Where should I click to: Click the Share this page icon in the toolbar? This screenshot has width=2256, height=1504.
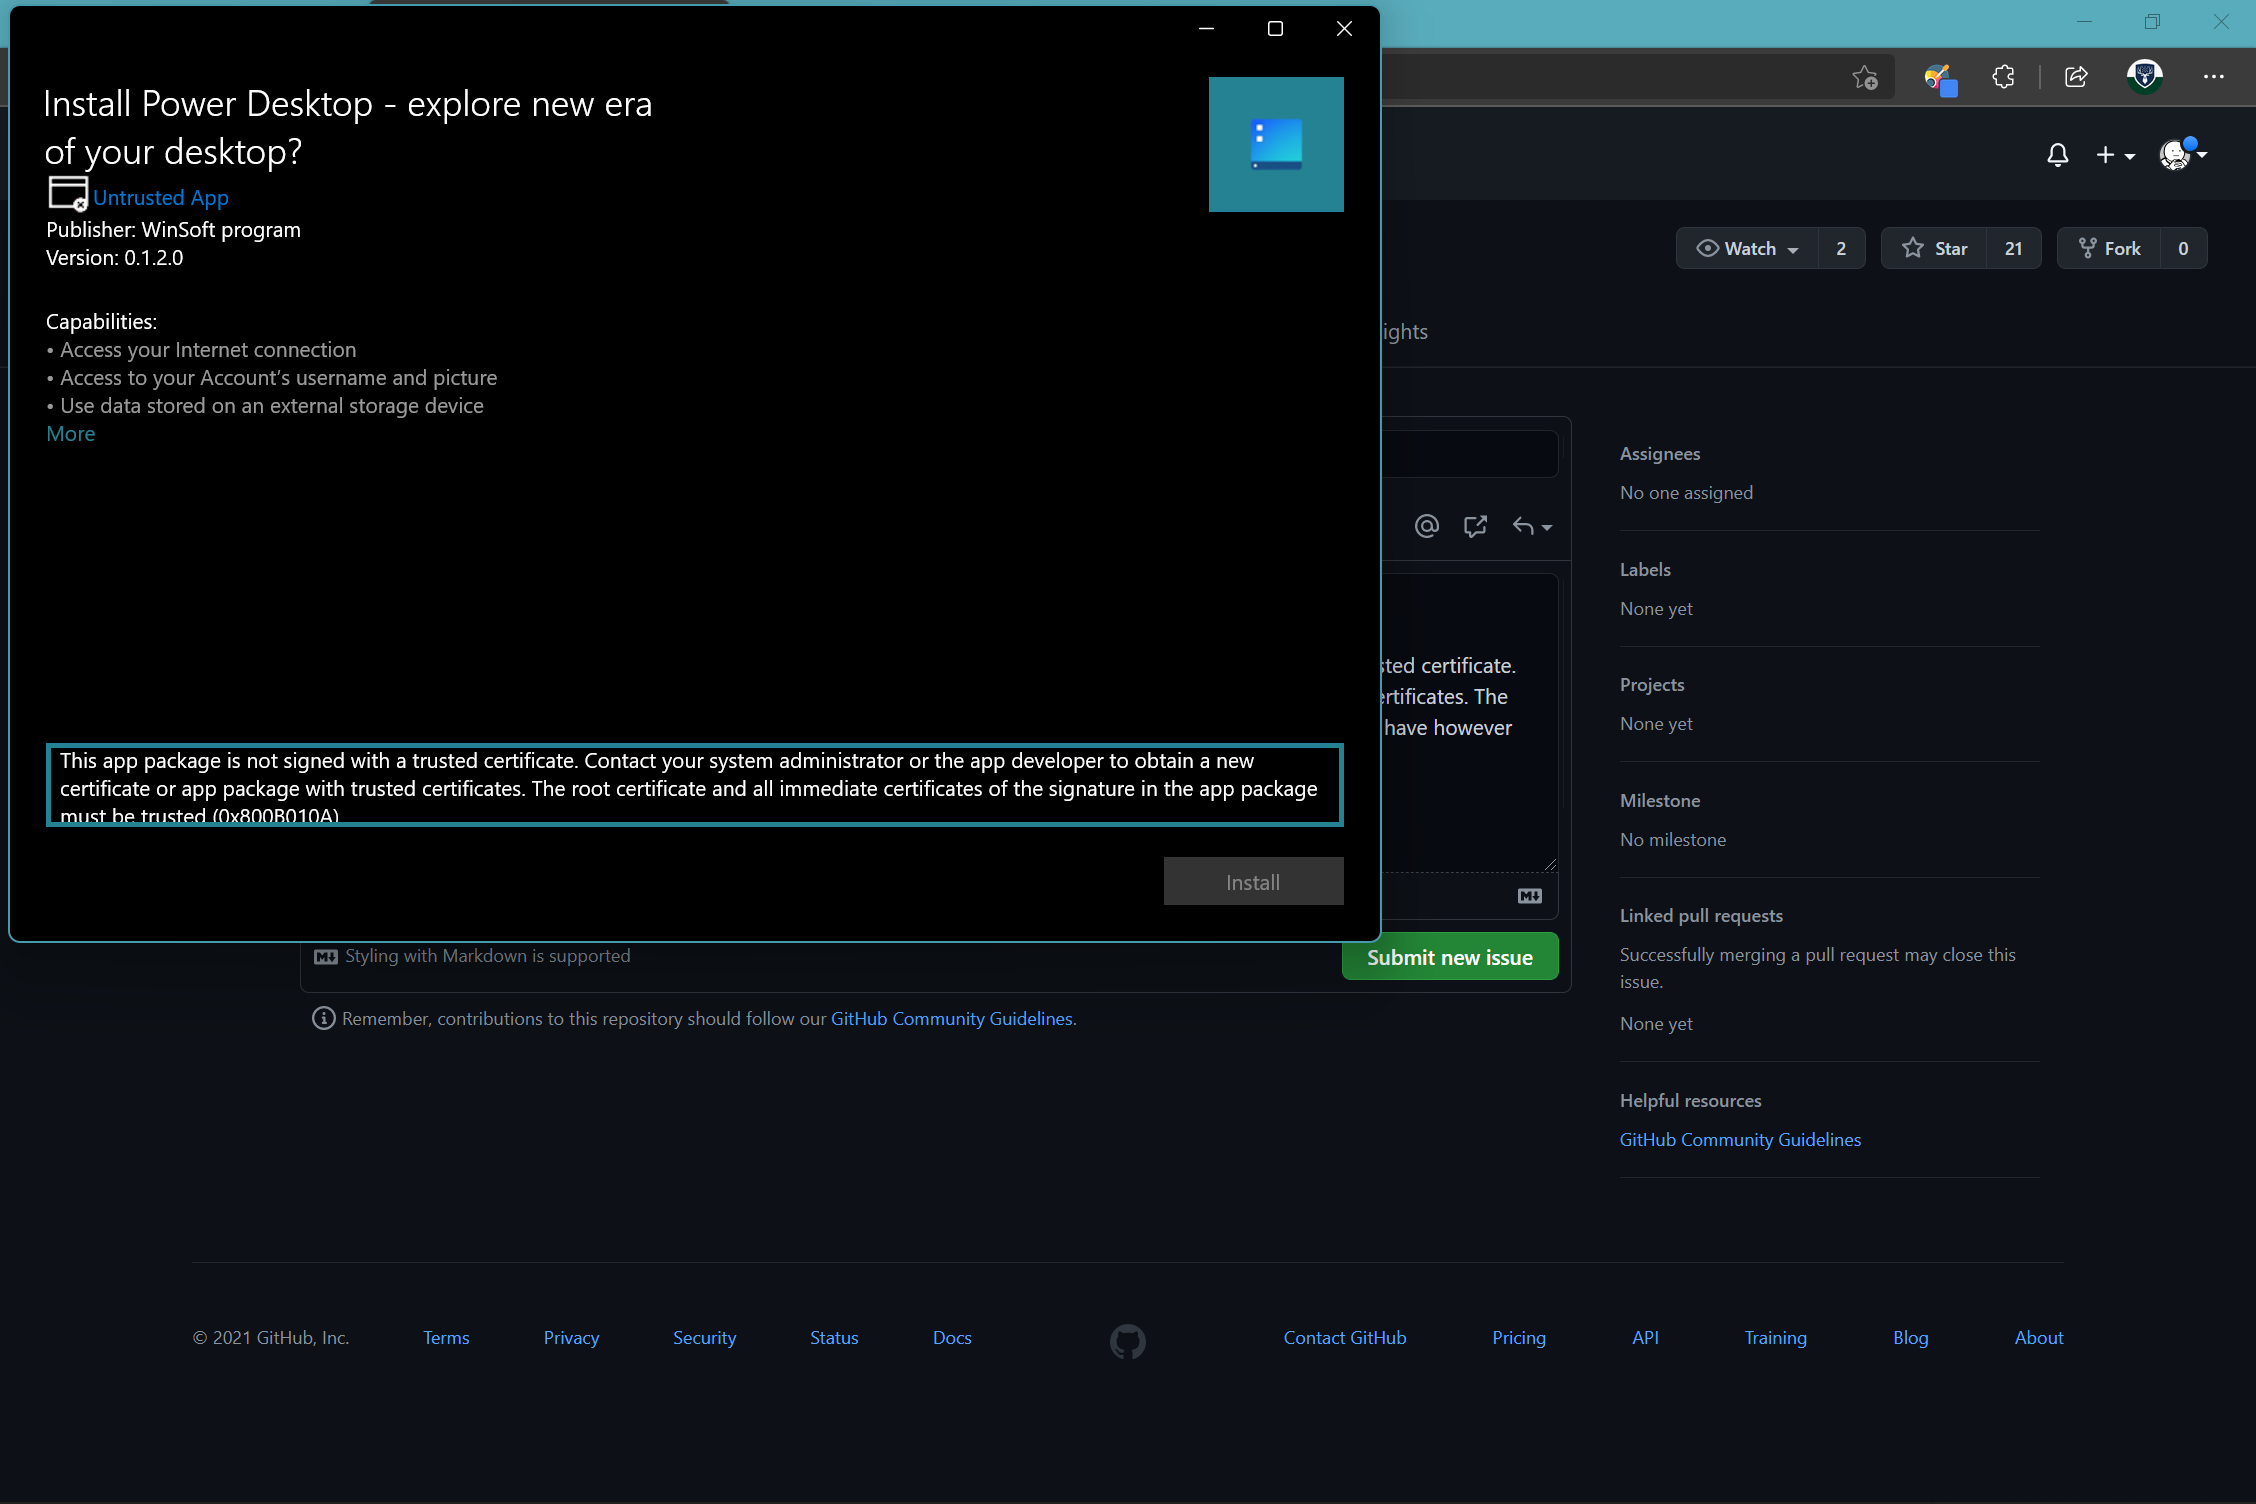coord(2076,77)
